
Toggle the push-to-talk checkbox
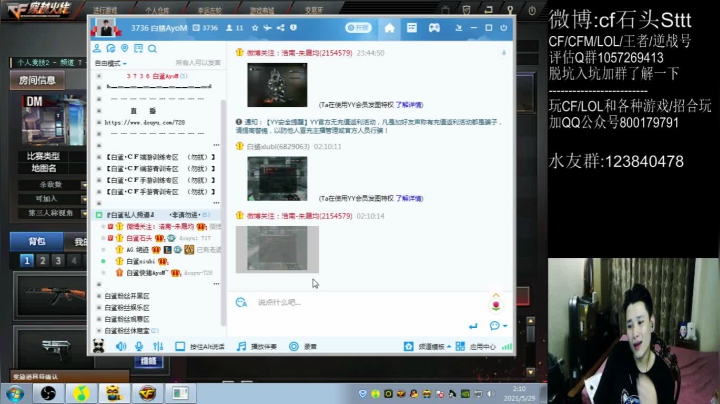(180, 346)
